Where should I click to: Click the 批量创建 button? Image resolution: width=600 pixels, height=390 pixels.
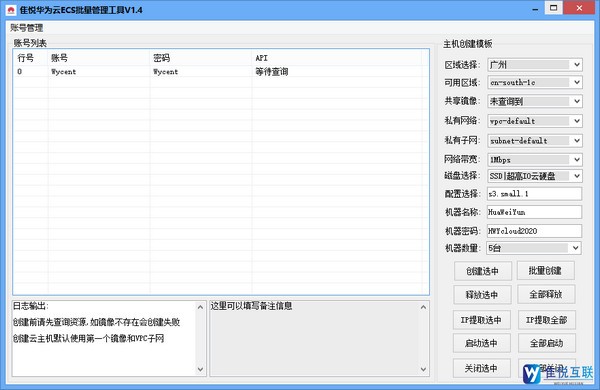tap(546, 271)
